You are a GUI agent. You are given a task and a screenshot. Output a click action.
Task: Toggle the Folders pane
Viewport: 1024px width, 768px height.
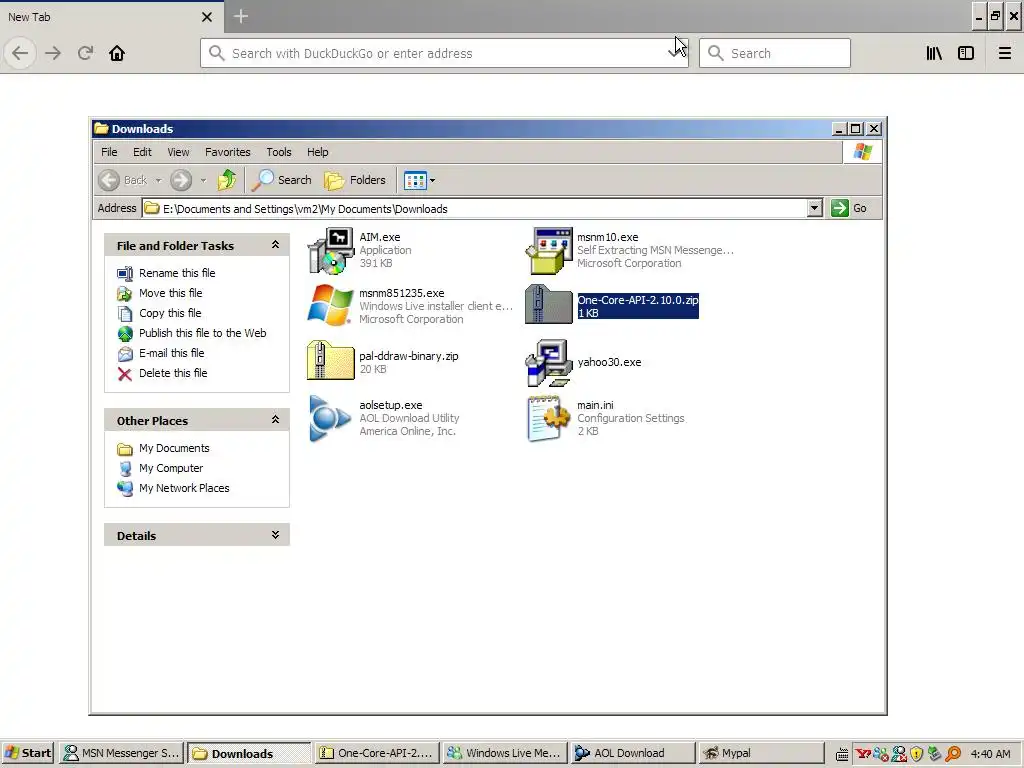(355, 180)
